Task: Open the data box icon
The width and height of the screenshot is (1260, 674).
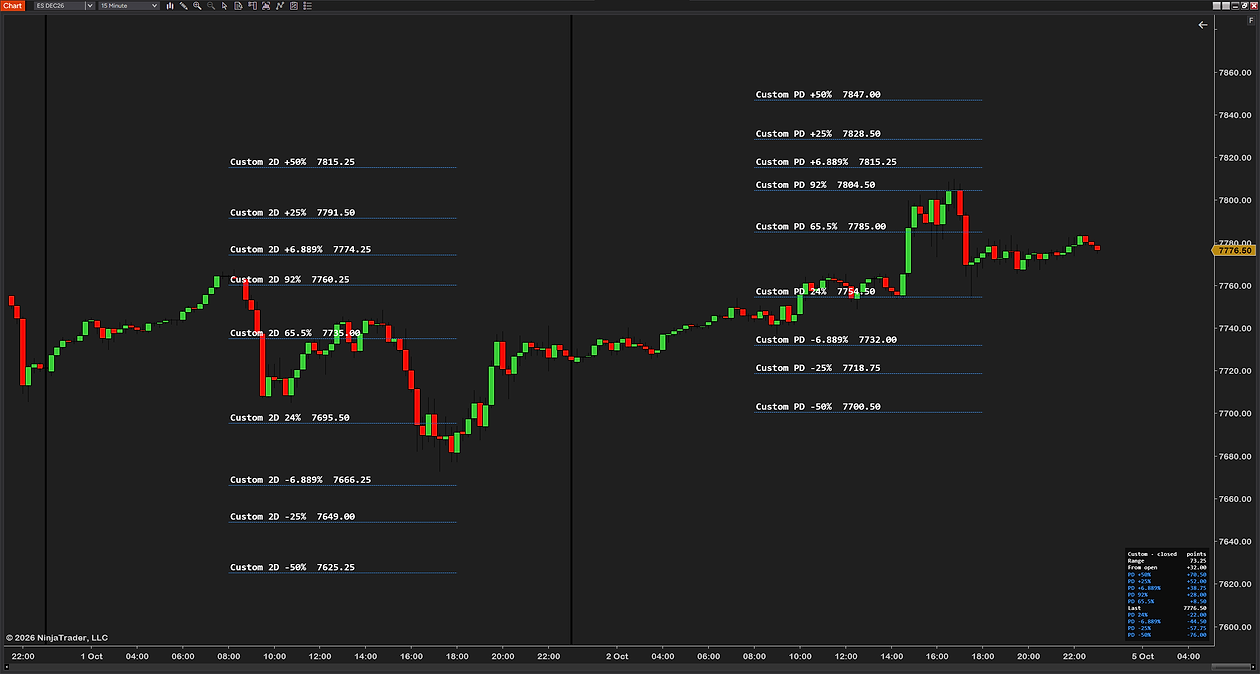Action: pos(238,5)
